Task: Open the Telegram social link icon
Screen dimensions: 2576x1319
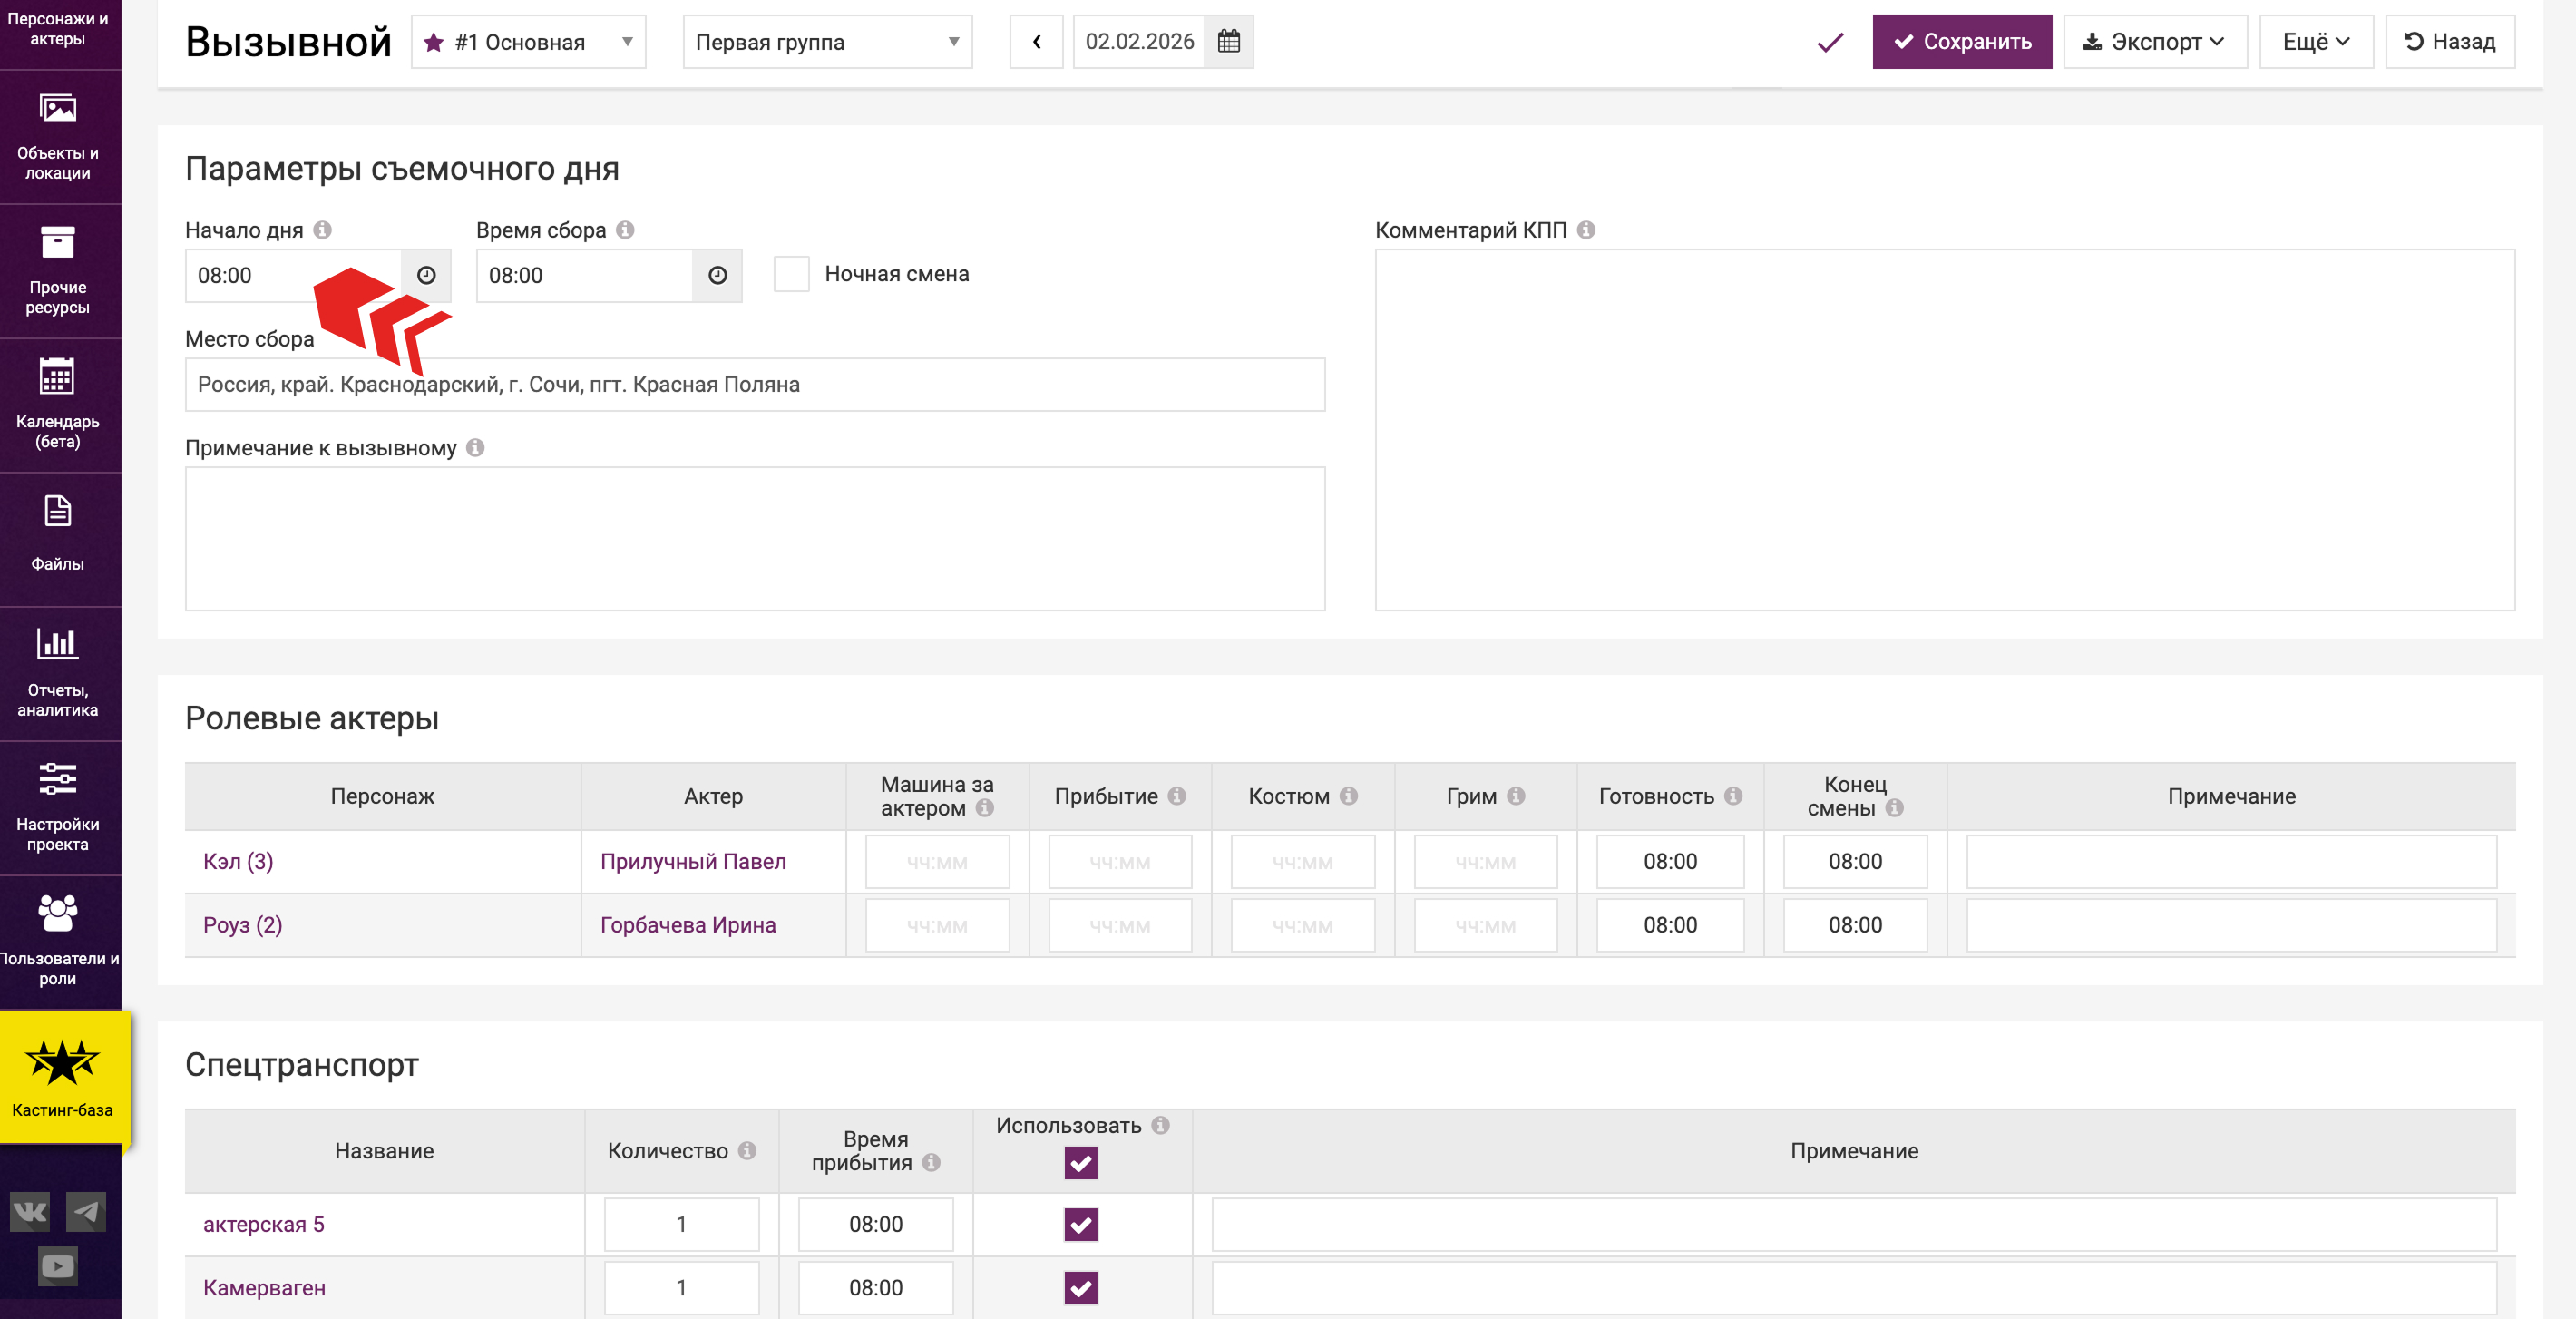Action: click(x=86, y=1212)
